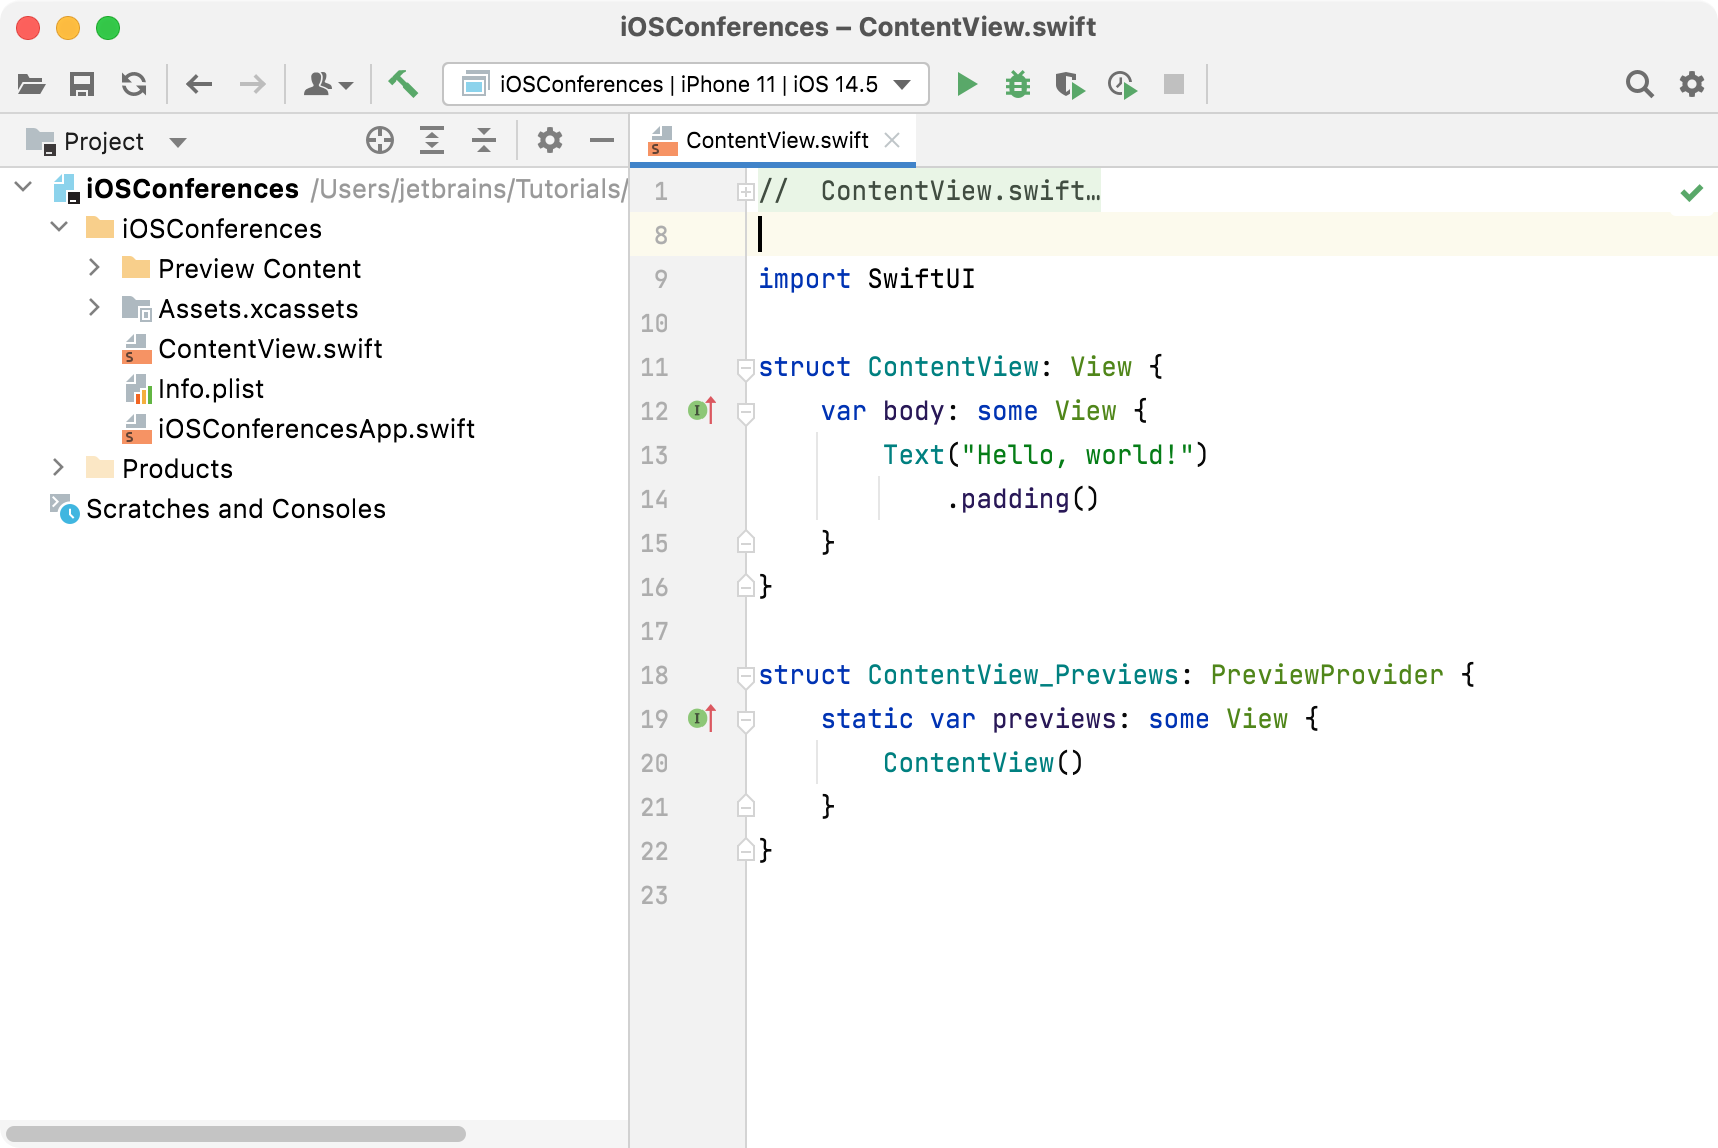
Task: Select the Preview Content folder row
Action: click(x=259, y=269)
